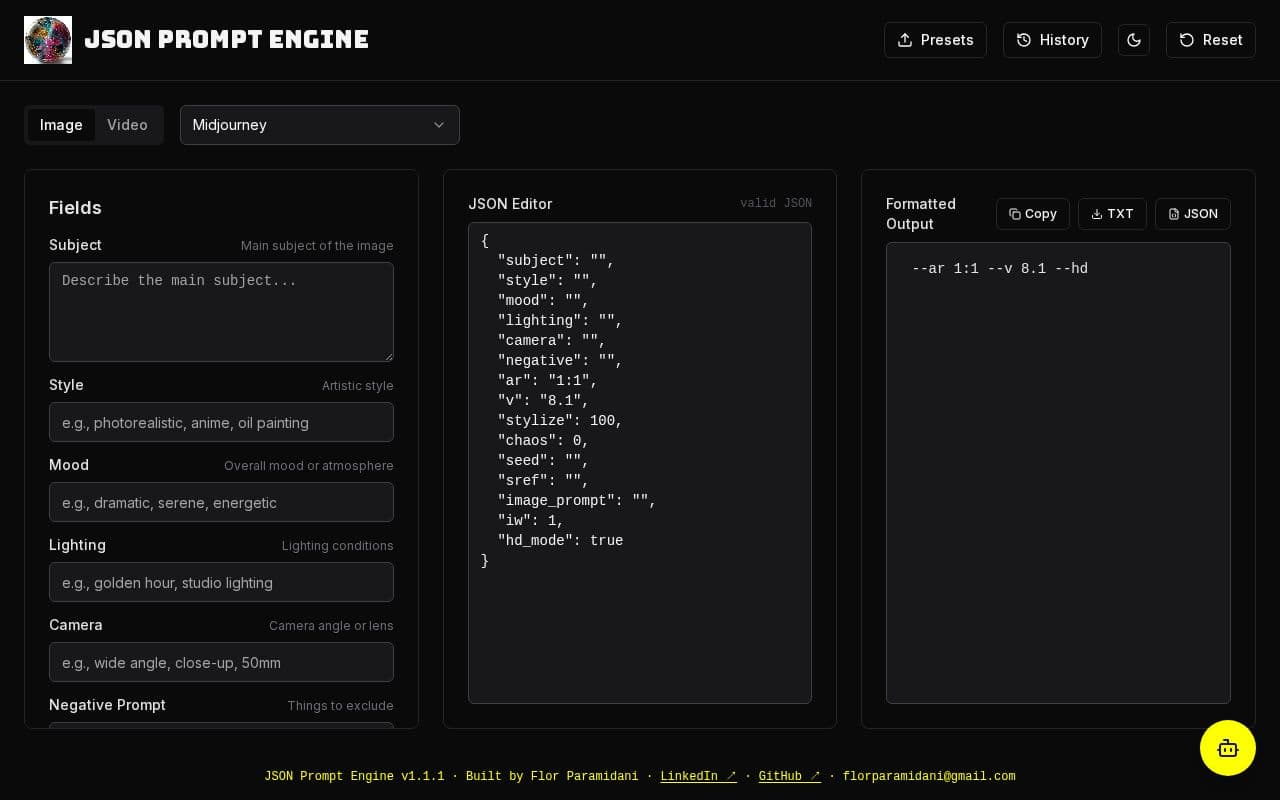Open the History panel
The height and width of the screenshot is (800, 1280).
(1052, 40)
